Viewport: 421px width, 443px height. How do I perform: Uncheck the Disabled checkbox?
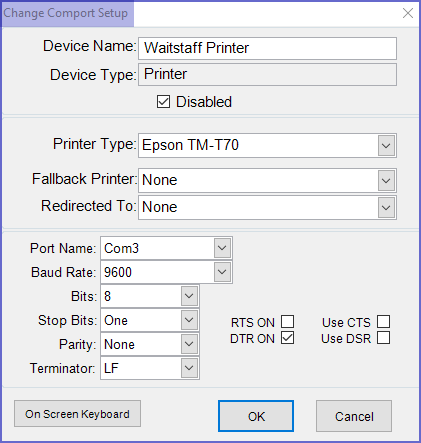coord(163,102)
